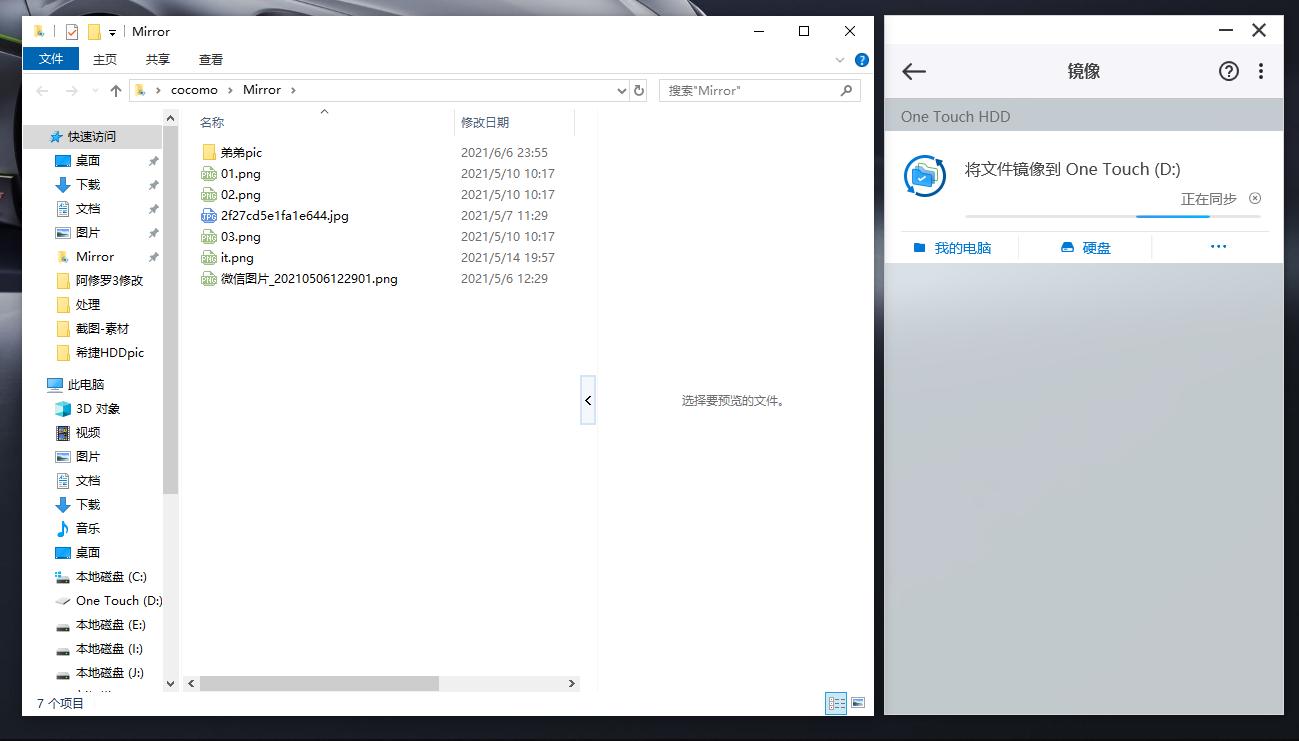Open 截图-素材 in the sidebar
The image size is (1299, 741).
pyautogui.click(x=102, y=328)
